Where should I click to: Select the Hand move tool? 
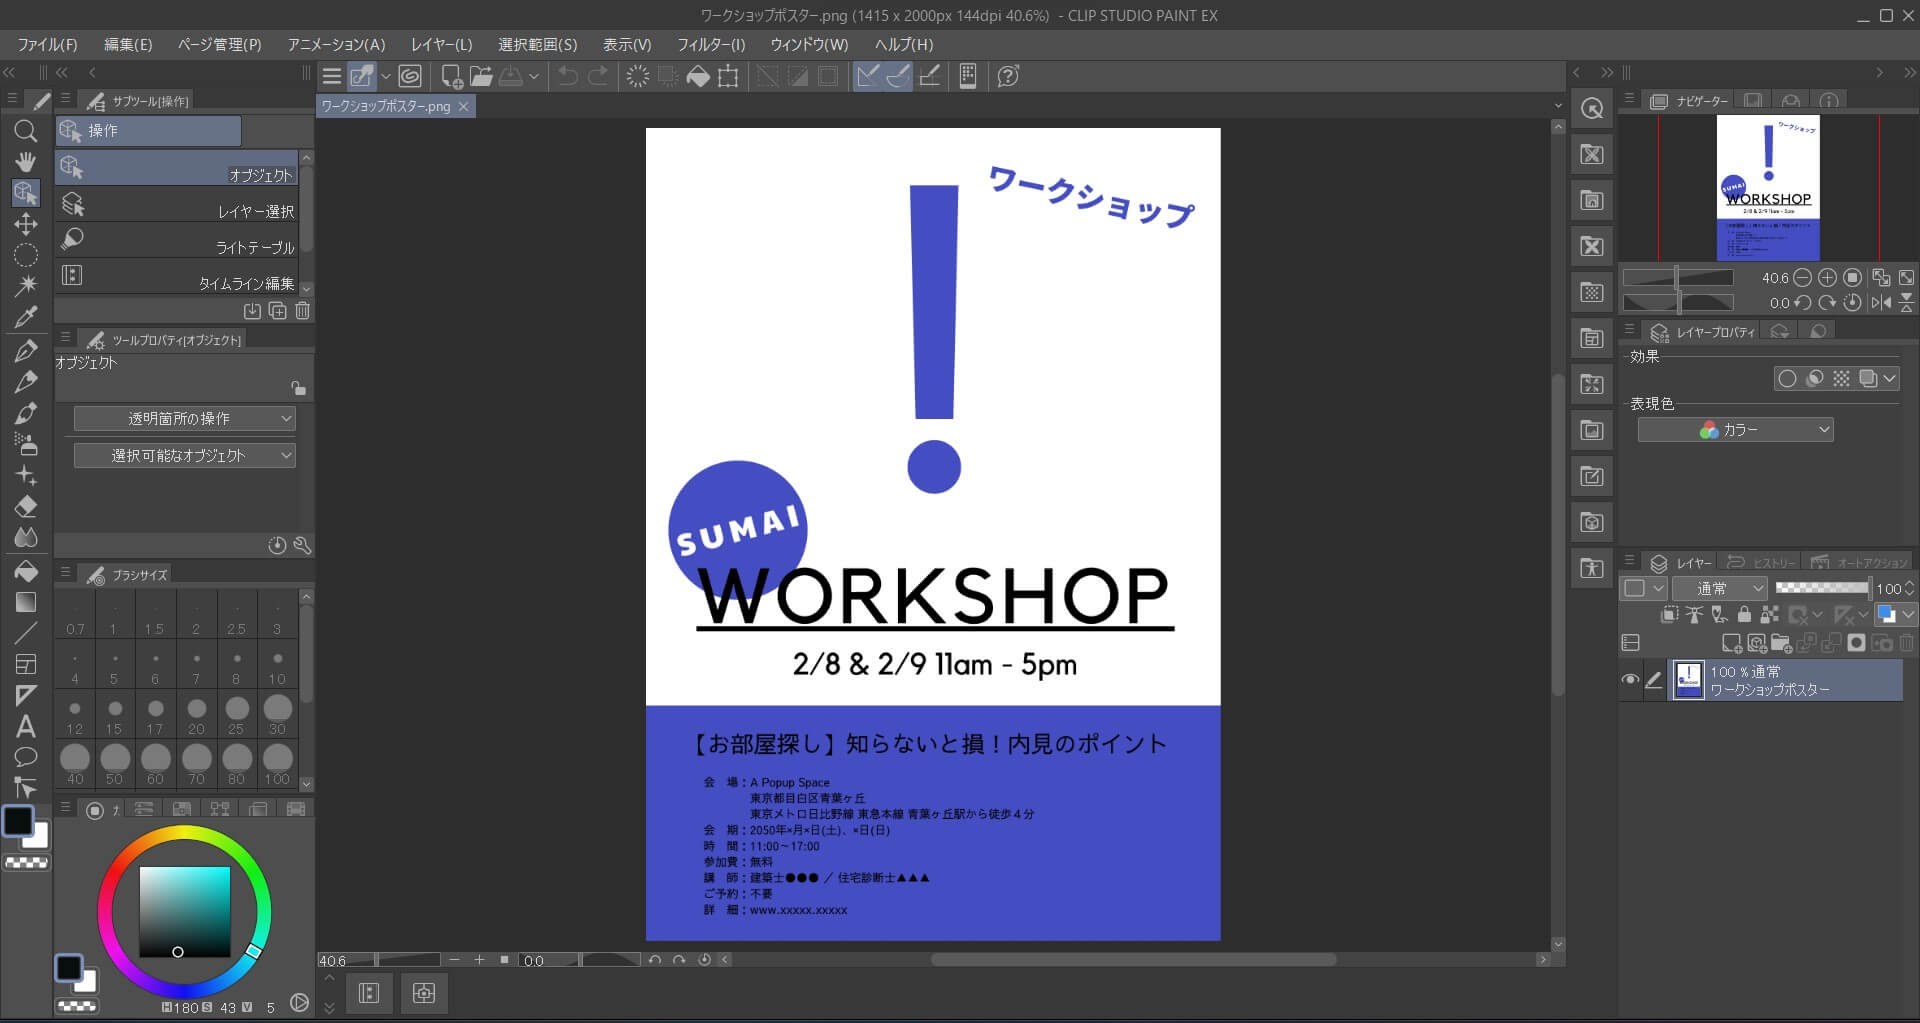(26, 161)
